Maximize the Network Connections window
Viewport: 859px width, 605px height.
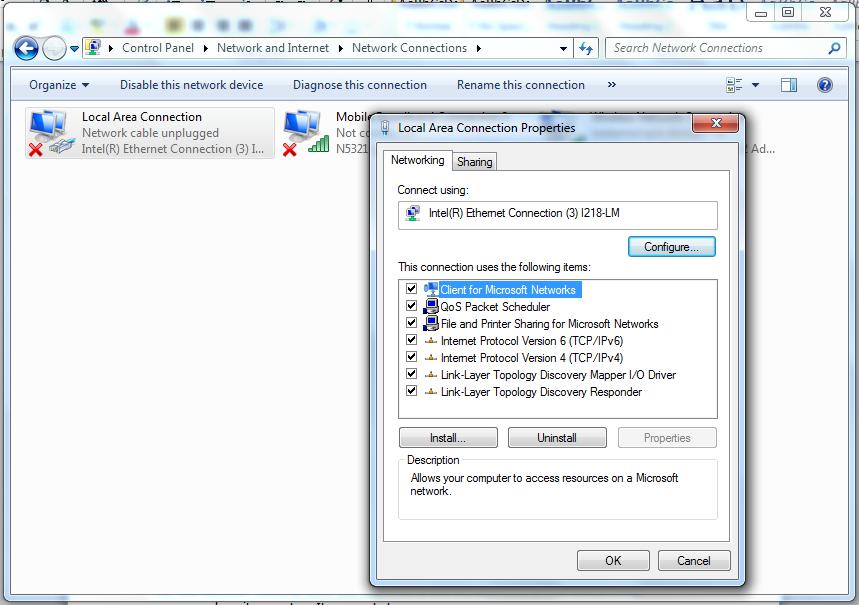point(788,13)
